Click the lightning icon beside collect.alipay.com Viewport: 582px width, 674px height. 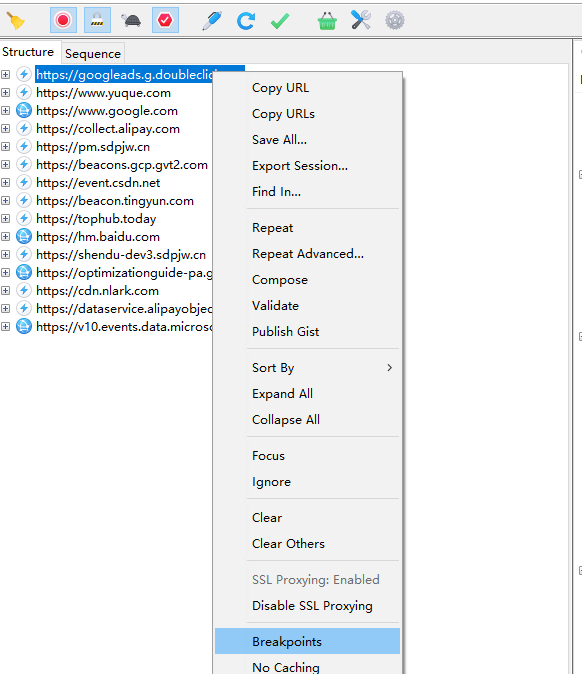(x=24, y=129)
